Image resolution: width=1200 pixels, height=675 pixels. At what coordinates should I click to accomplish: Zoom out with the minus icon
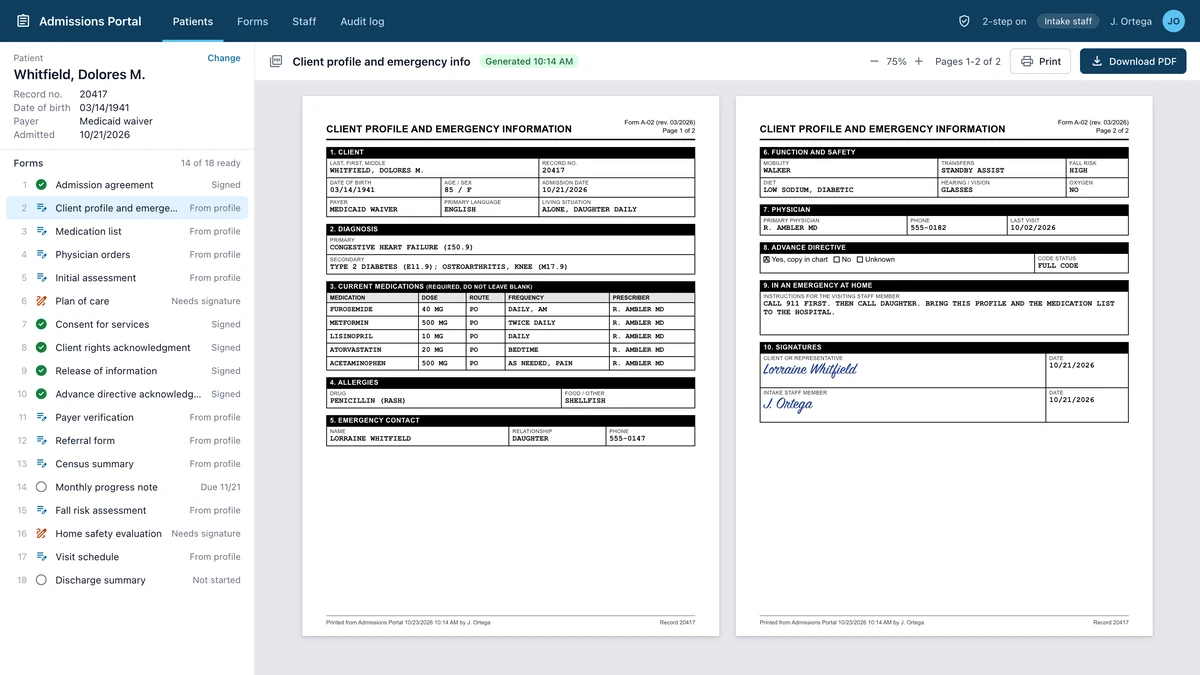[874, 61]
